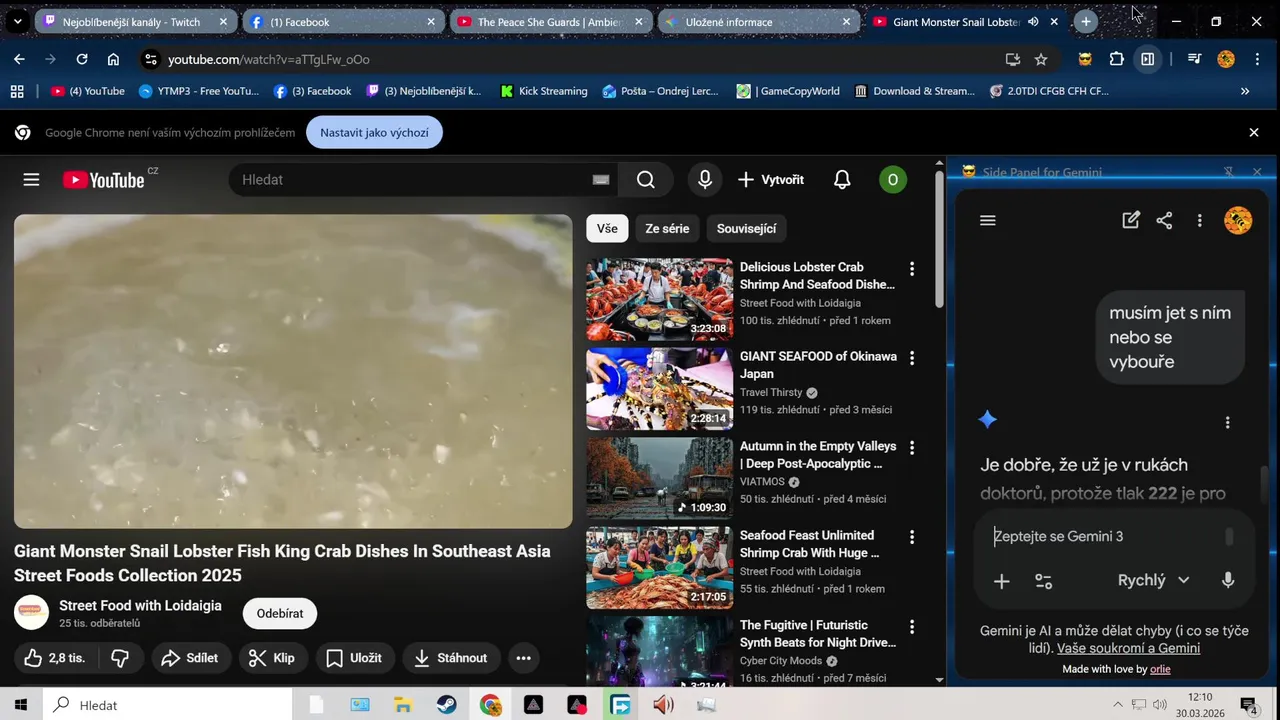Open the Gemini side panel hamburger menu
Viewport: 1280px width, 720px height.
click(x=988, y=221)
